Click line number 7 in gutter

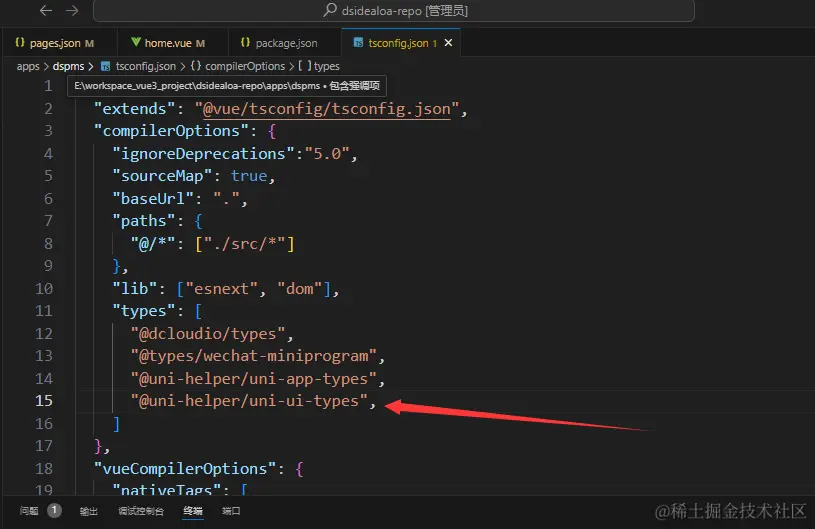48,221
